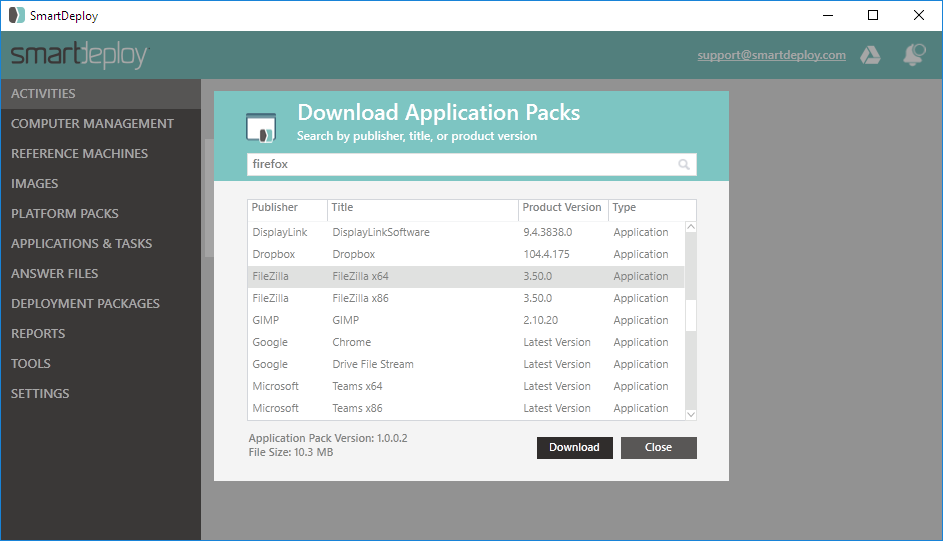The image size is (943, 541).
Task: Close the Download Application Packs dialog
Action: point(659,448)
